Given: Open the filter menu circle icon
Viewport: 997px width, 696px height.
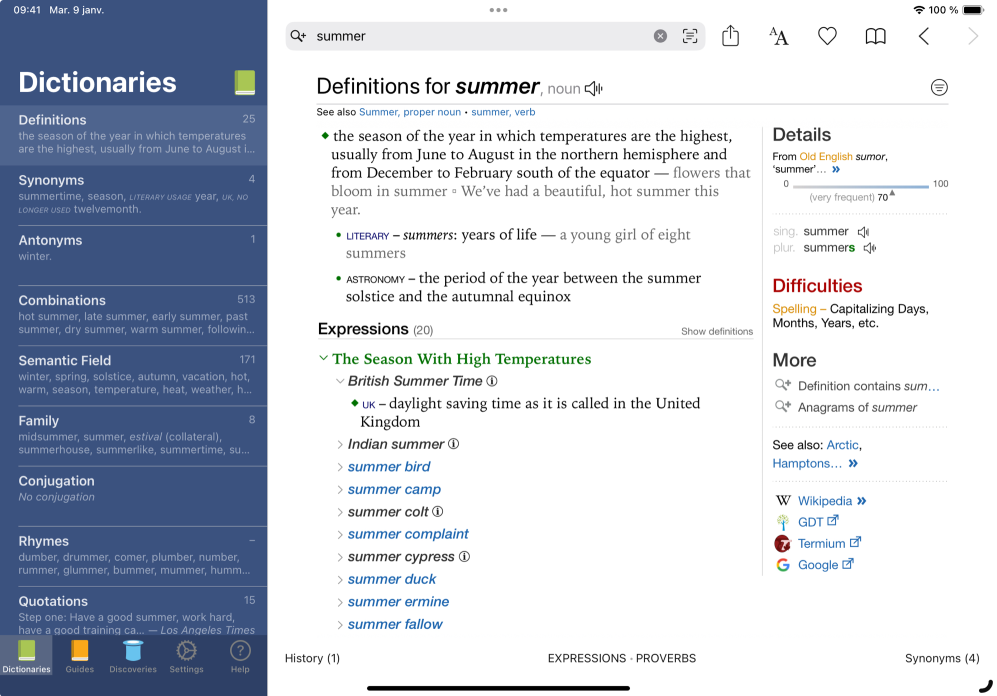Looking at the screenshot, I should pos(939,87).
